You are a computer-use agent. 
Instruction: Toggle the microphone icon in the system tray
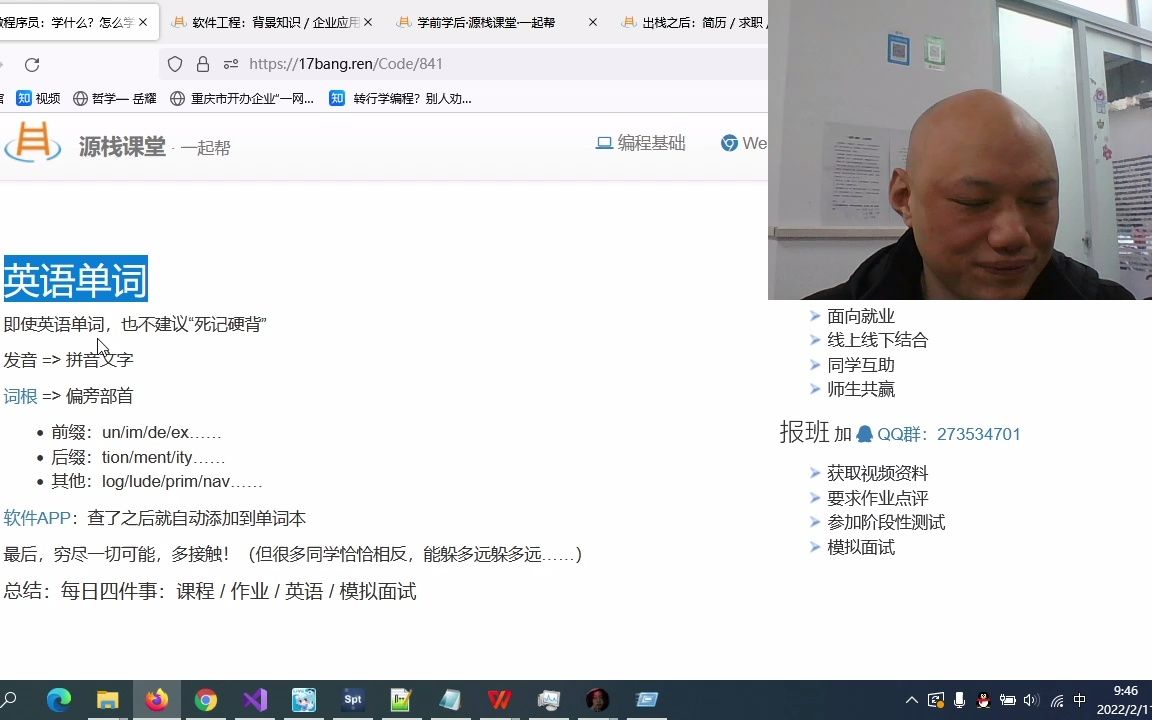click(960, 700)
